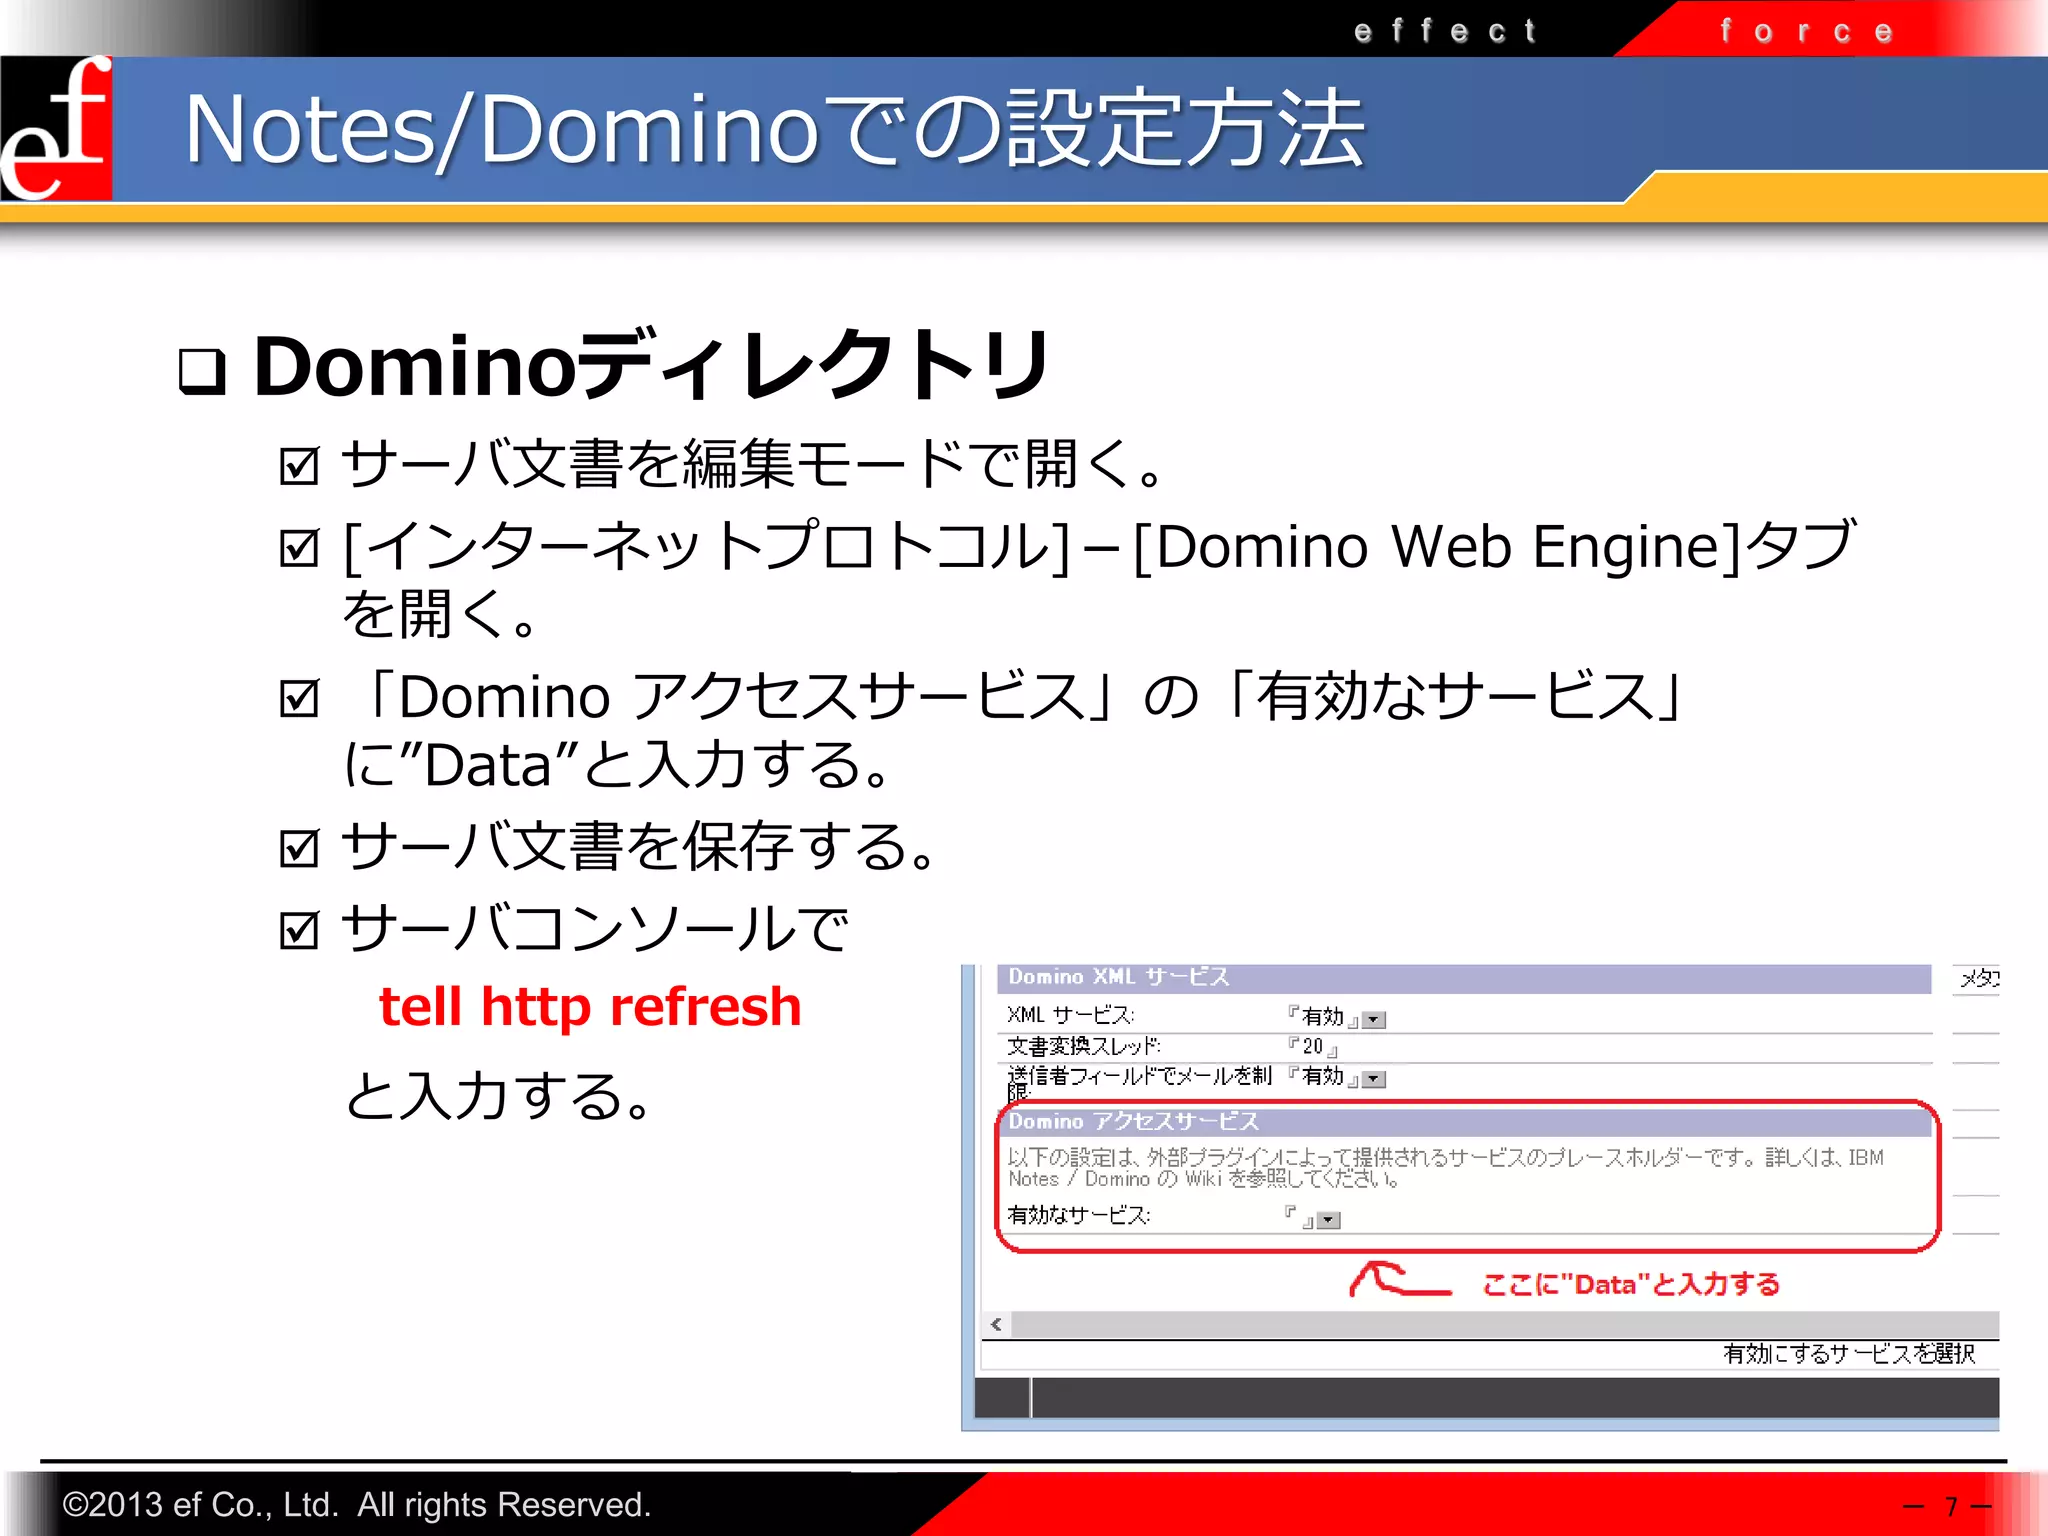The image size is (2048, 1536).
Task: Open the XML サービス dropdown arrow
Action: pos(1375,1020)
